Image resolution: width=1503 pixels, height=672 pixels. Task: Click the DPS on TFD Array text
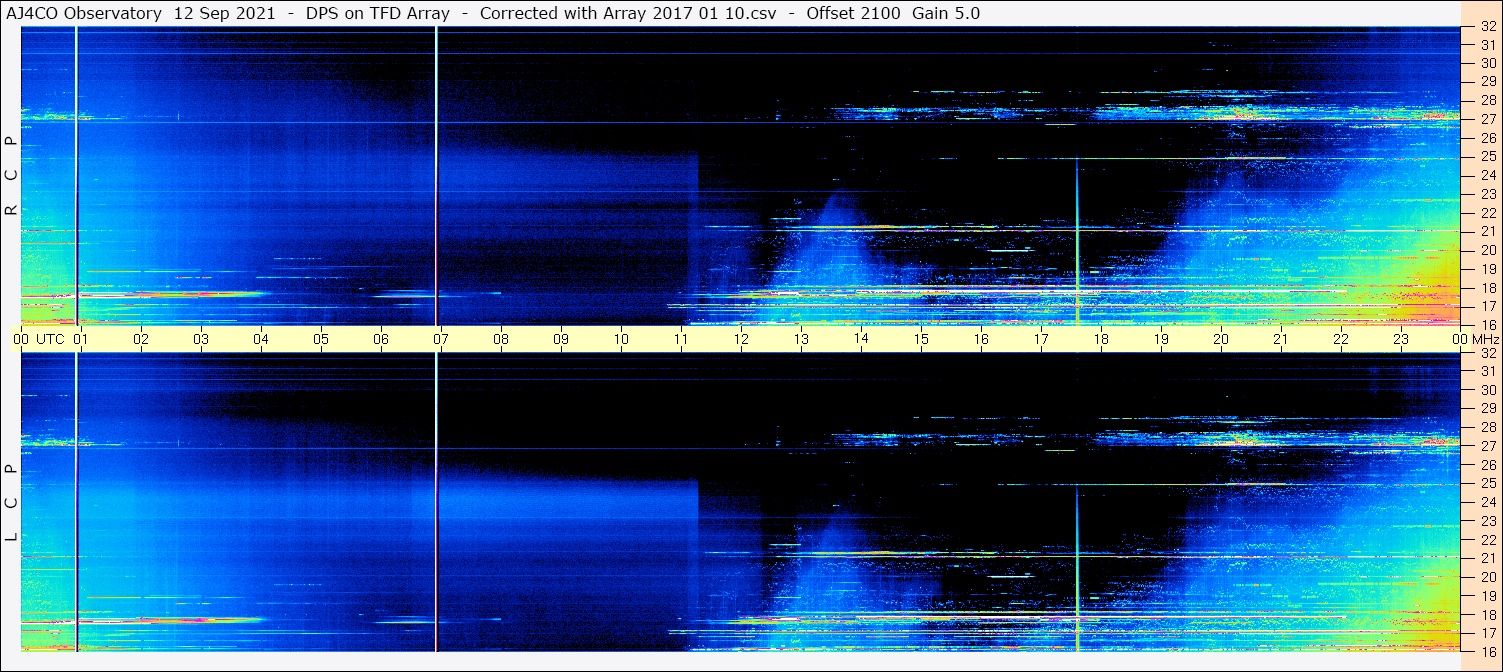click(x=377, y=14)
